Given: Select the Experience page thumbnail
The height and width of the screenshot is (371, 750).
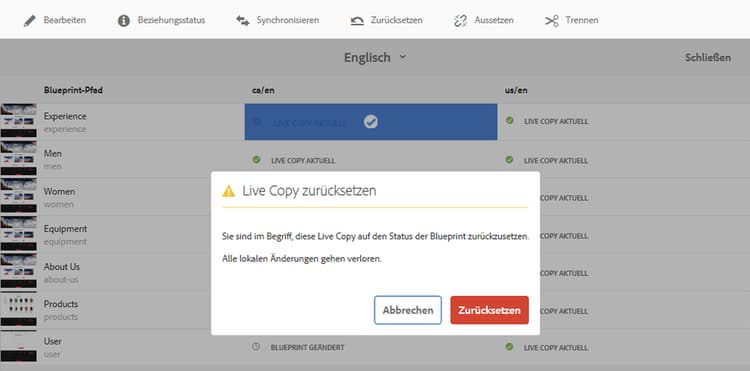Looking at the screenshot, I should pos(18,121).
